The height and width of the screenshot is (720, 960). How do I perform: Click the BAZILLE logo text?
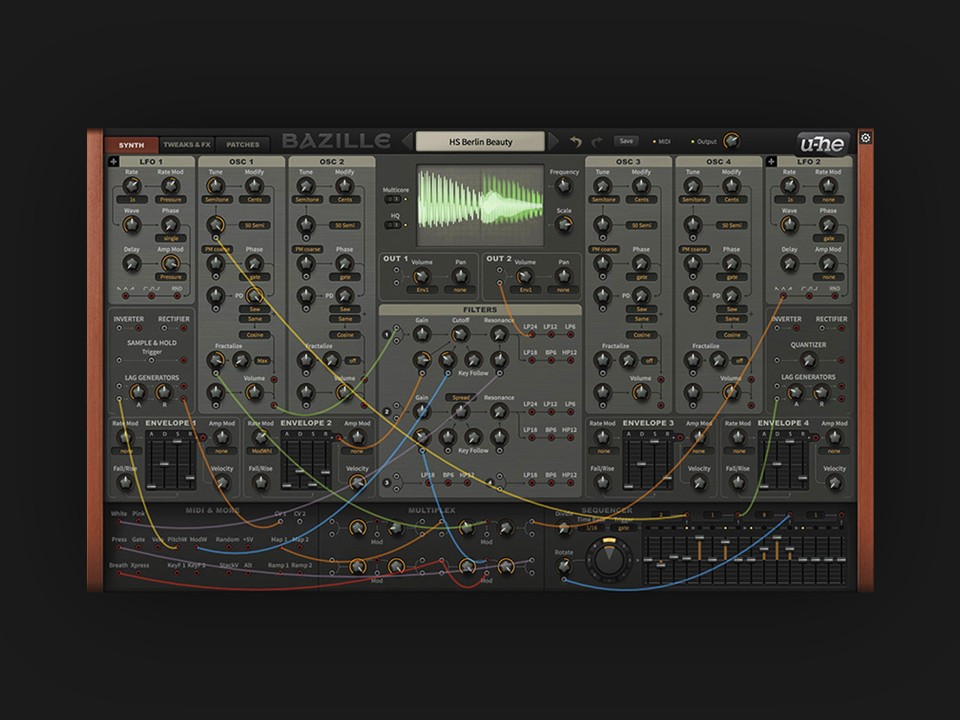point(336,142)
